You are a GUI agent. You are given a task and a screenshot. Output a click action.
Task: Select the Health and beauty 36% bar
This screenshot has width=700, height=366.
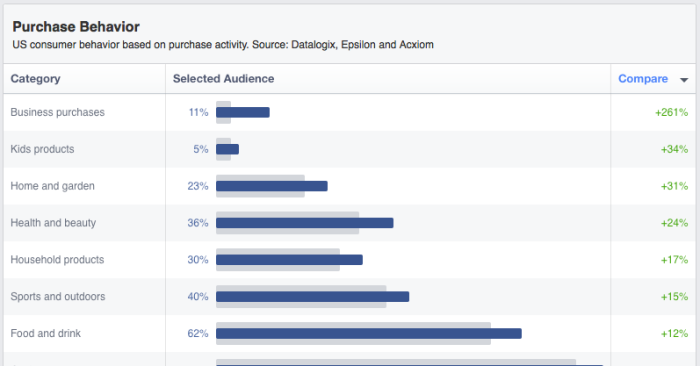click(x=304, y=223)
